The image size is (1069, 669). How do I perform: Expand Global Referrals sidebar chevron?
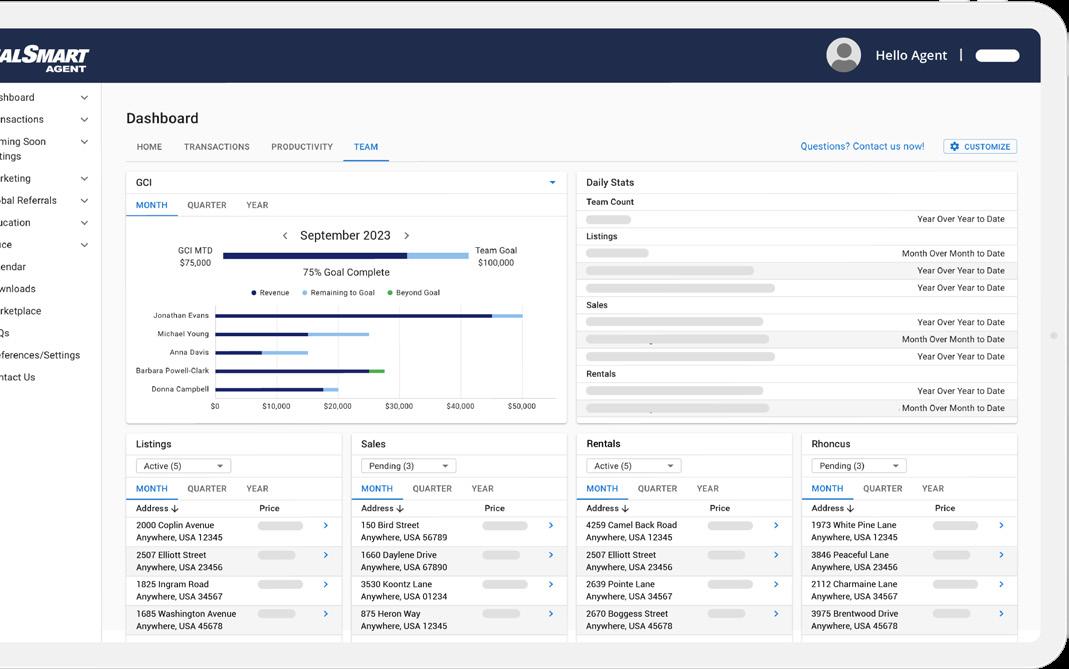click(85, 201)
